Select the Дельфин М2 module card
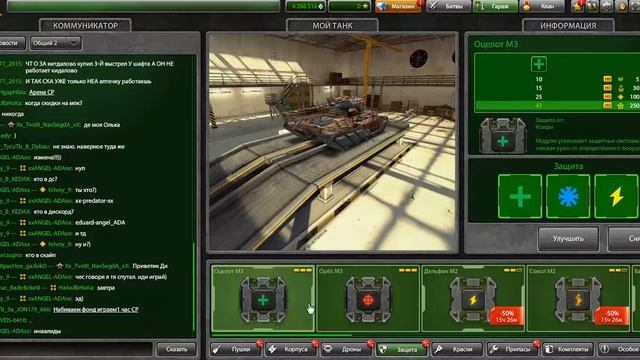 click(473, 298)
